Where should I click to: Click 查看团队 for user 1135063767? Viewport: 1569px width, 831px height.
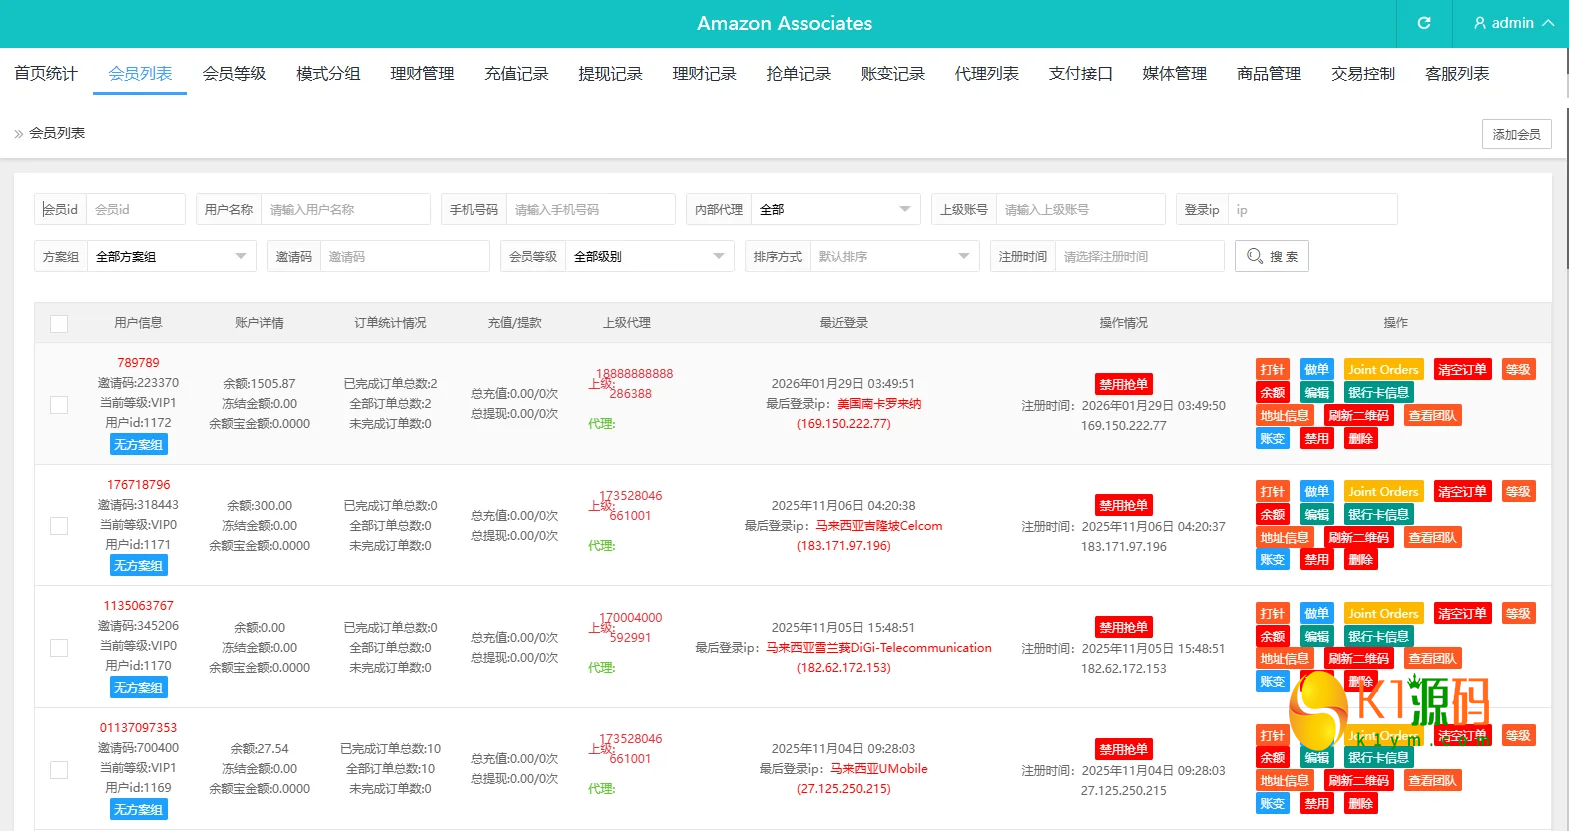[1432, 659]
